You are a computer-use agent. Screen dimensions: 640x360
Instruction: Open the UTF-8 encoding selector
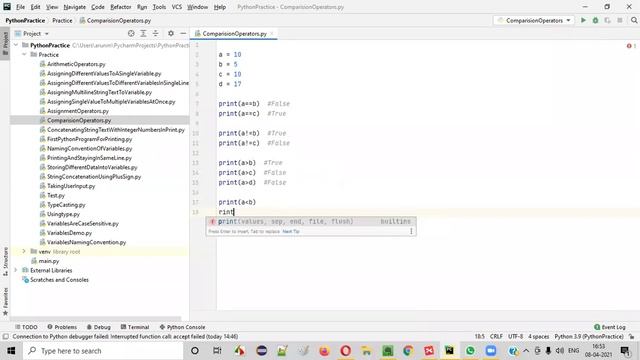pyautogui.click(x=516, y=337)
